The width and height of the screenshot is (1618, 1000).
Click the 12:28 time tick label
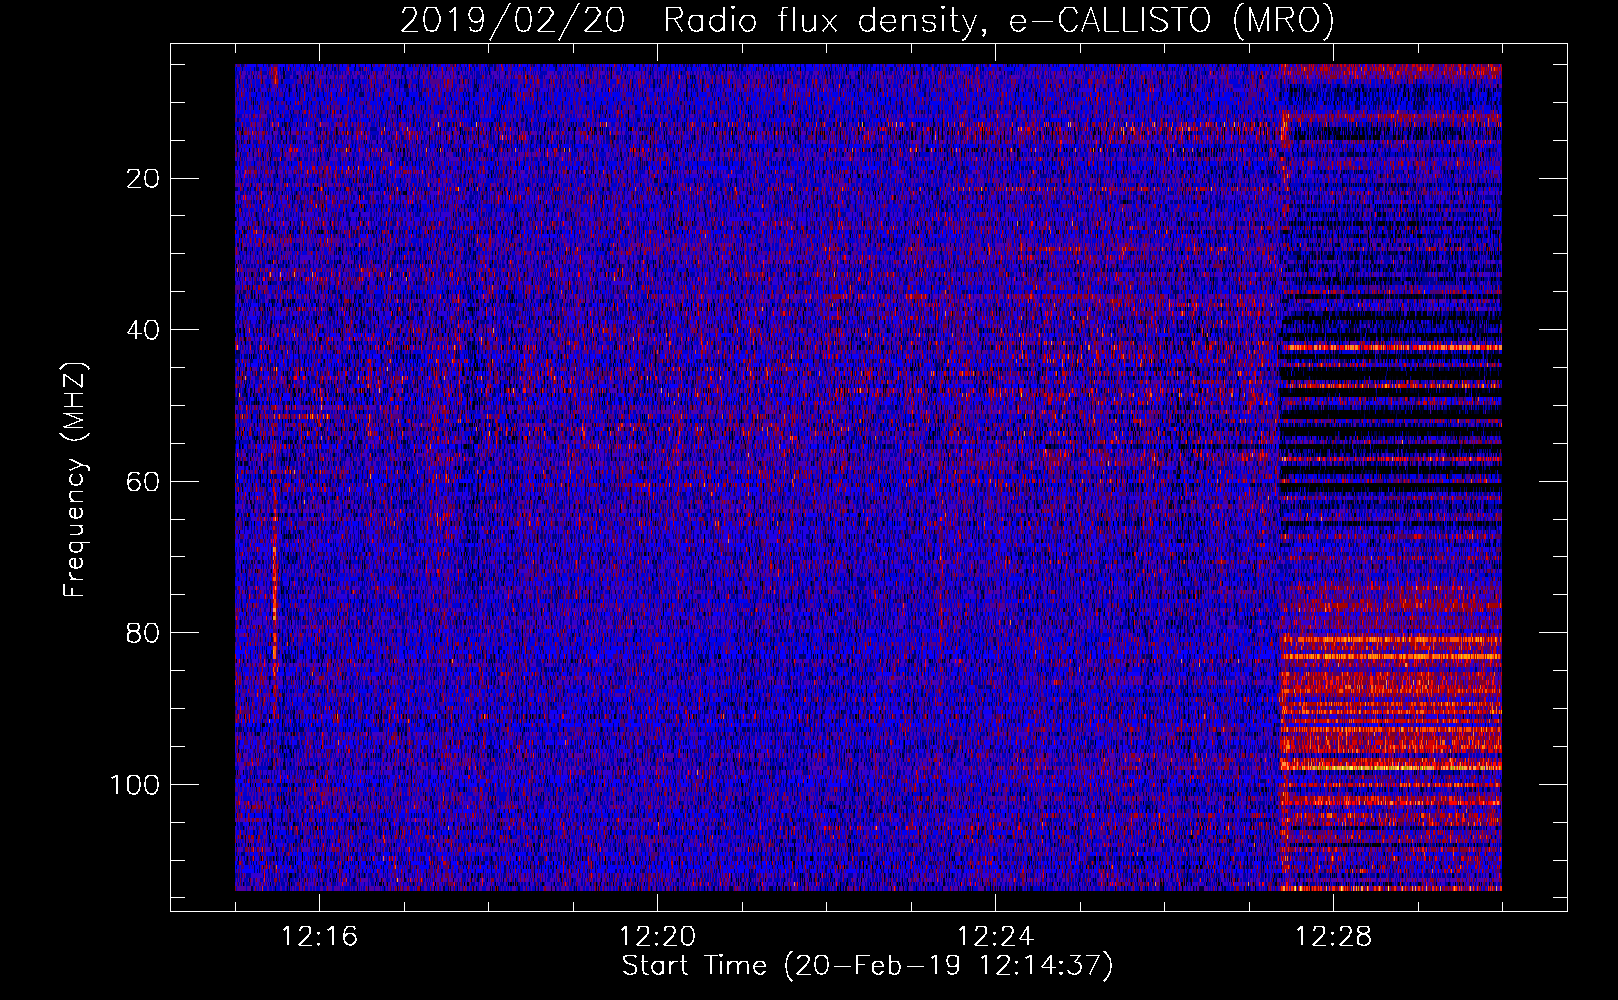pyautogui.click(x=1333, y=937)
